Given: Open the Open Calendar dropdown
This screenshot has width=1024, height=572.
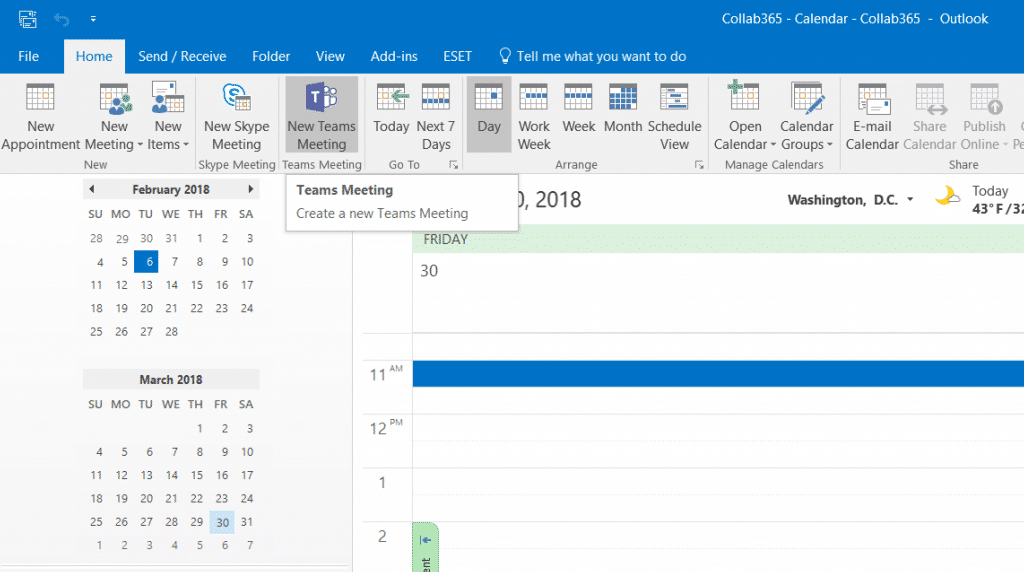Looking at the screenshot, I should pos(744,118).
